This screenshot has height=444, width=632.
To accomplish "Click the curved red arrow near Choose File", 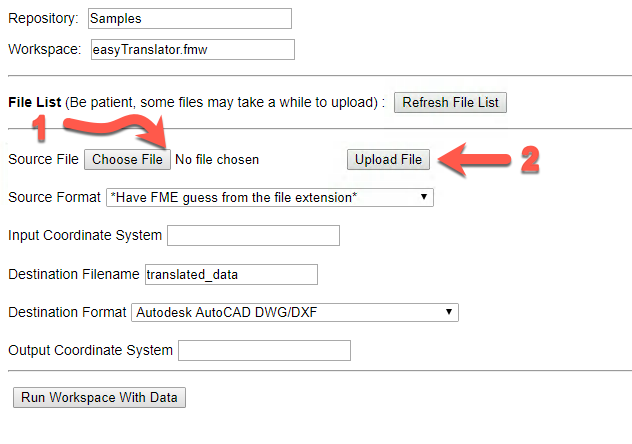I will (115, 131).
